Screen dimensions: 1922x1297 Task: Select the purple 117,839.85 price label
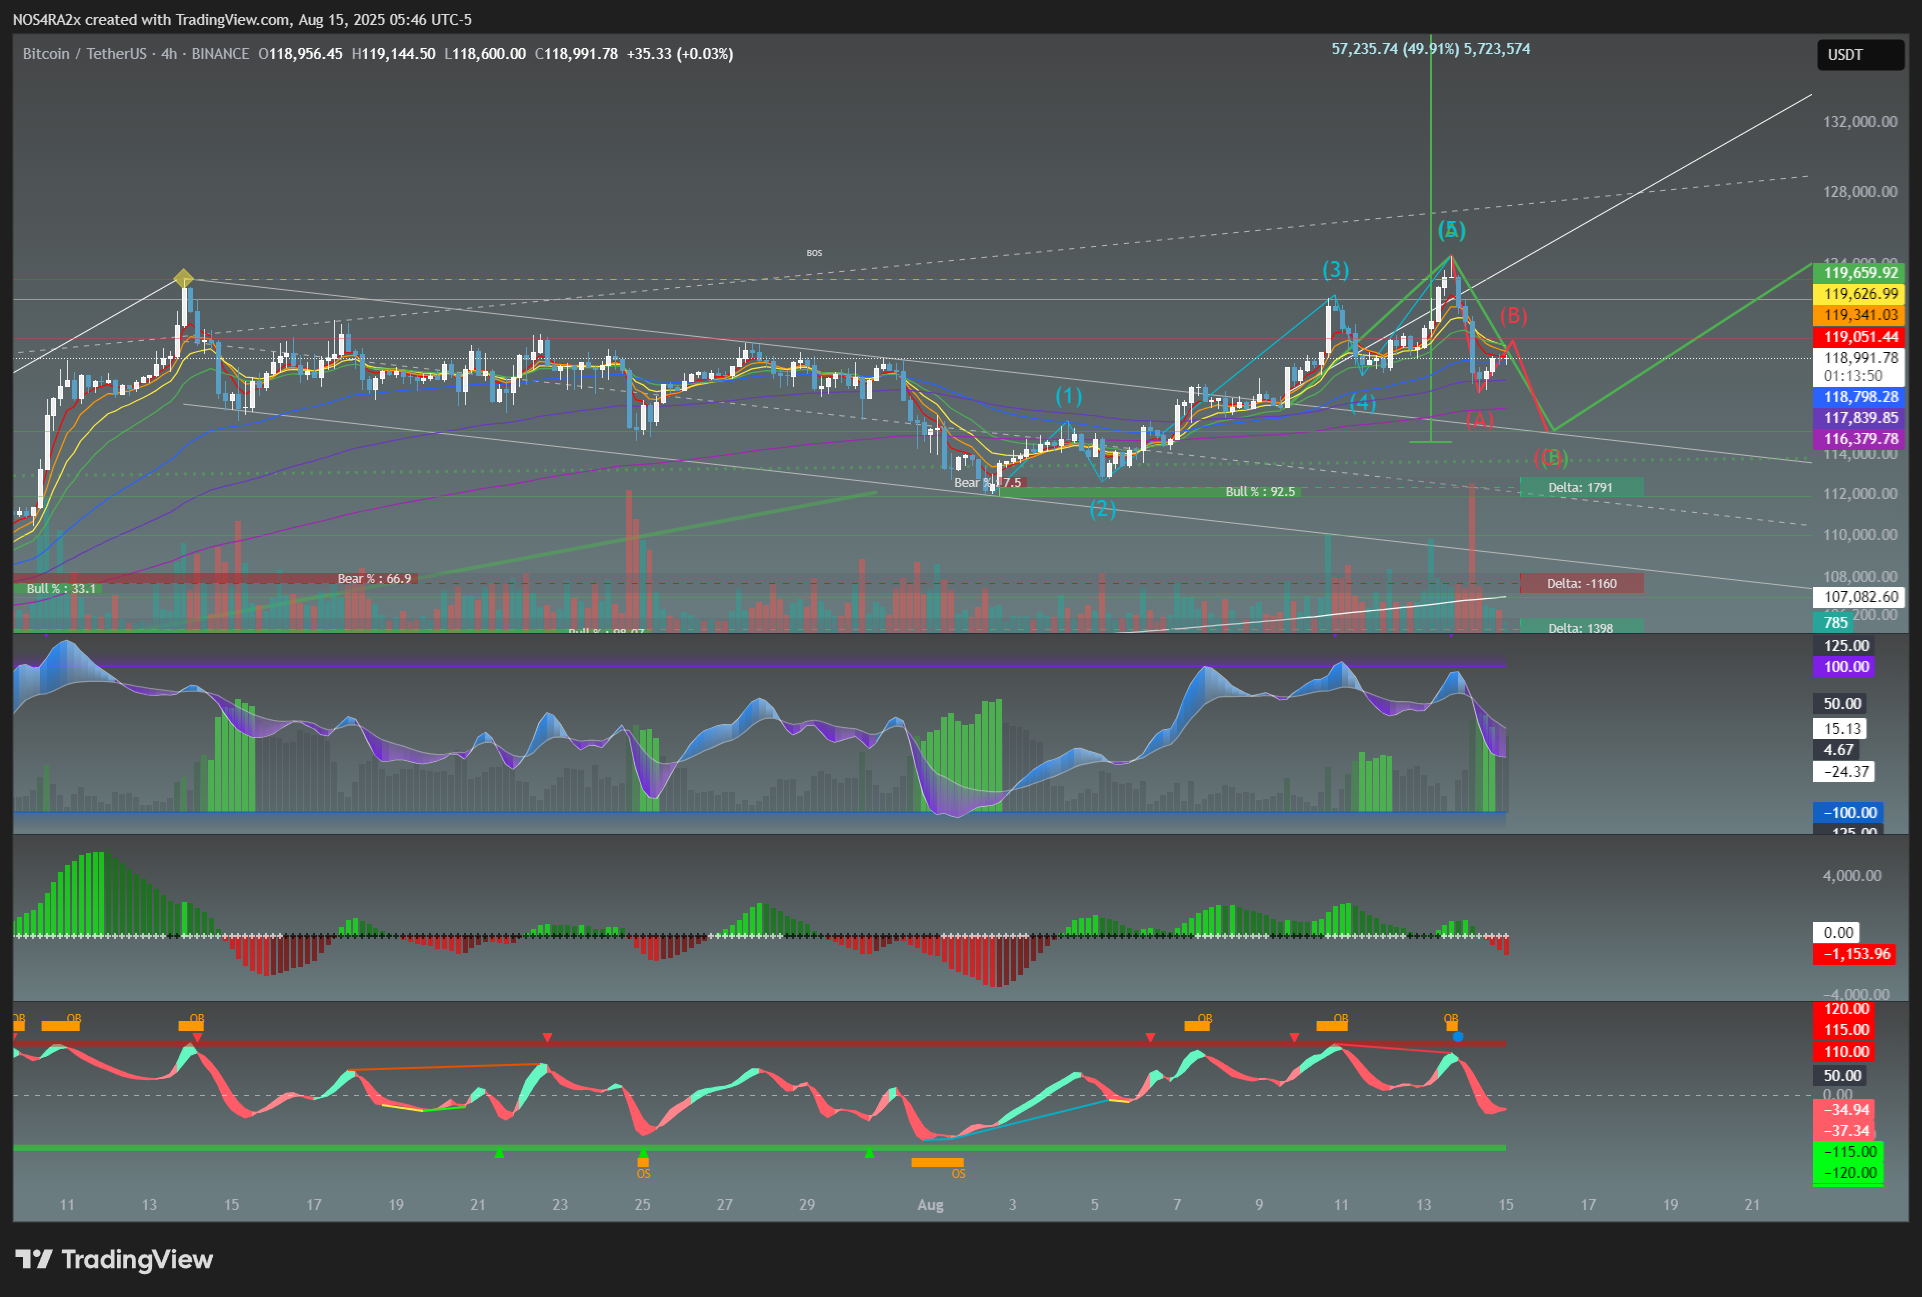1860,418
